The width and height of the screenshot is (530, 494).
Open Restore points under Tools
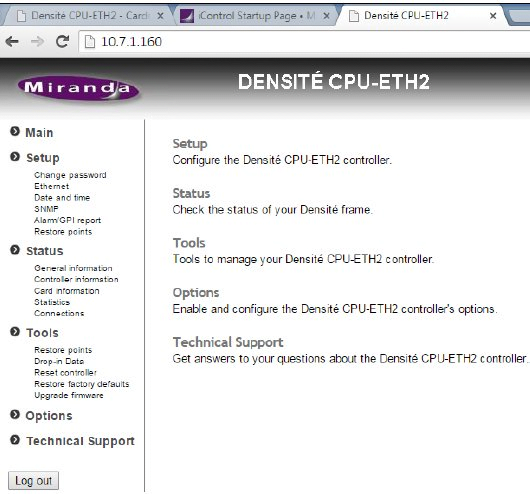tap(63, 350)
